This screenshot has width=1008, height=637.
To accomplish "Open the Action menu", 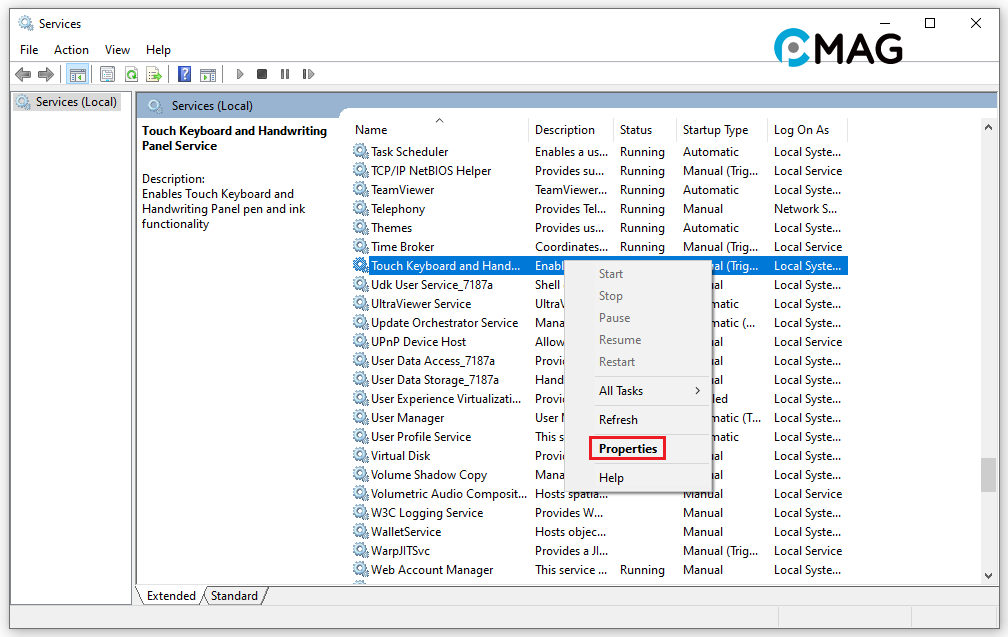I will [x=71, y=49].
